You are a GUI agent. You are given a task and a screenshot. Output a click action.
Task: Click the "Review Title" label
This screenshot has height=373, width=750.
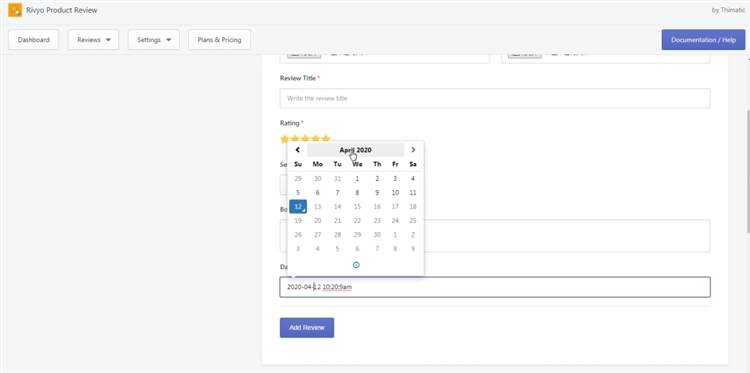(298, 78)
